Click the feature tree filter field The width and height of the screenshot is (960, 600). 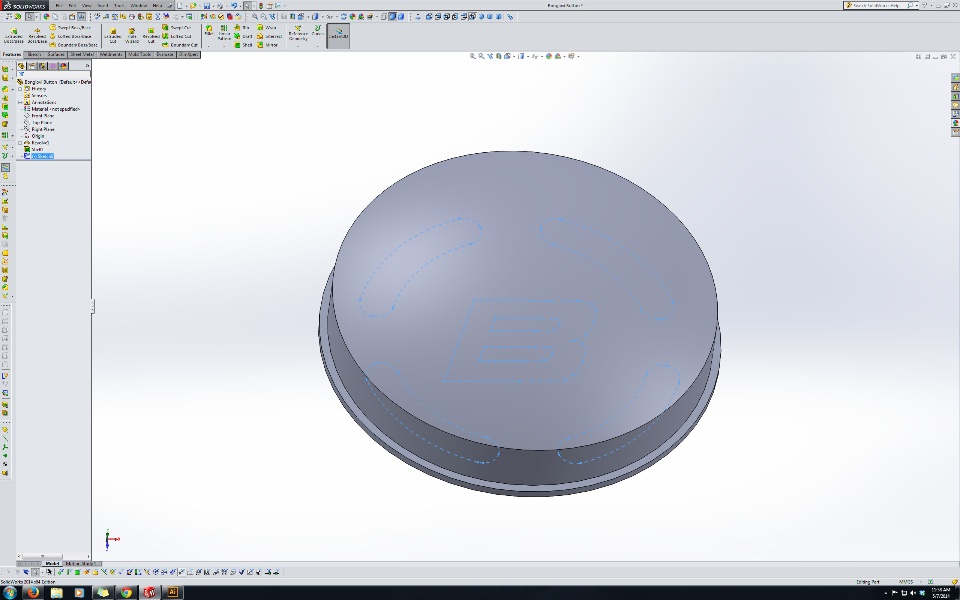click(x=54, y=74)
